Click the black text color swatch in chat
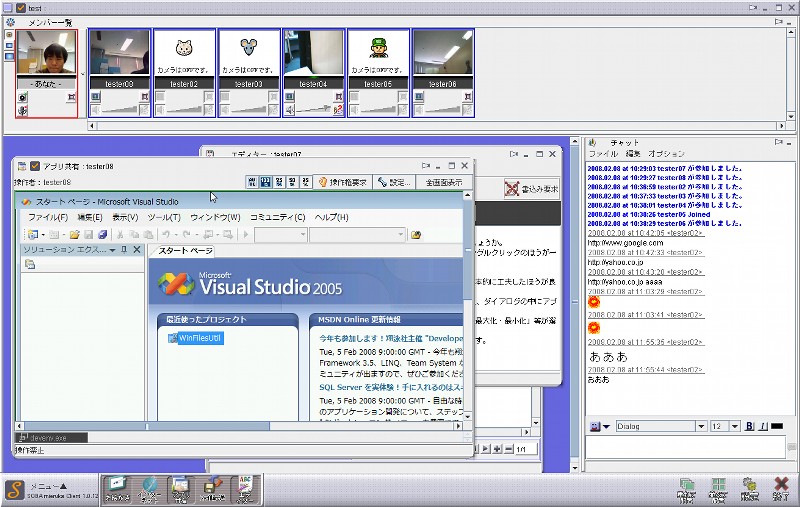 pyautogui.click(x=777, y=426)
